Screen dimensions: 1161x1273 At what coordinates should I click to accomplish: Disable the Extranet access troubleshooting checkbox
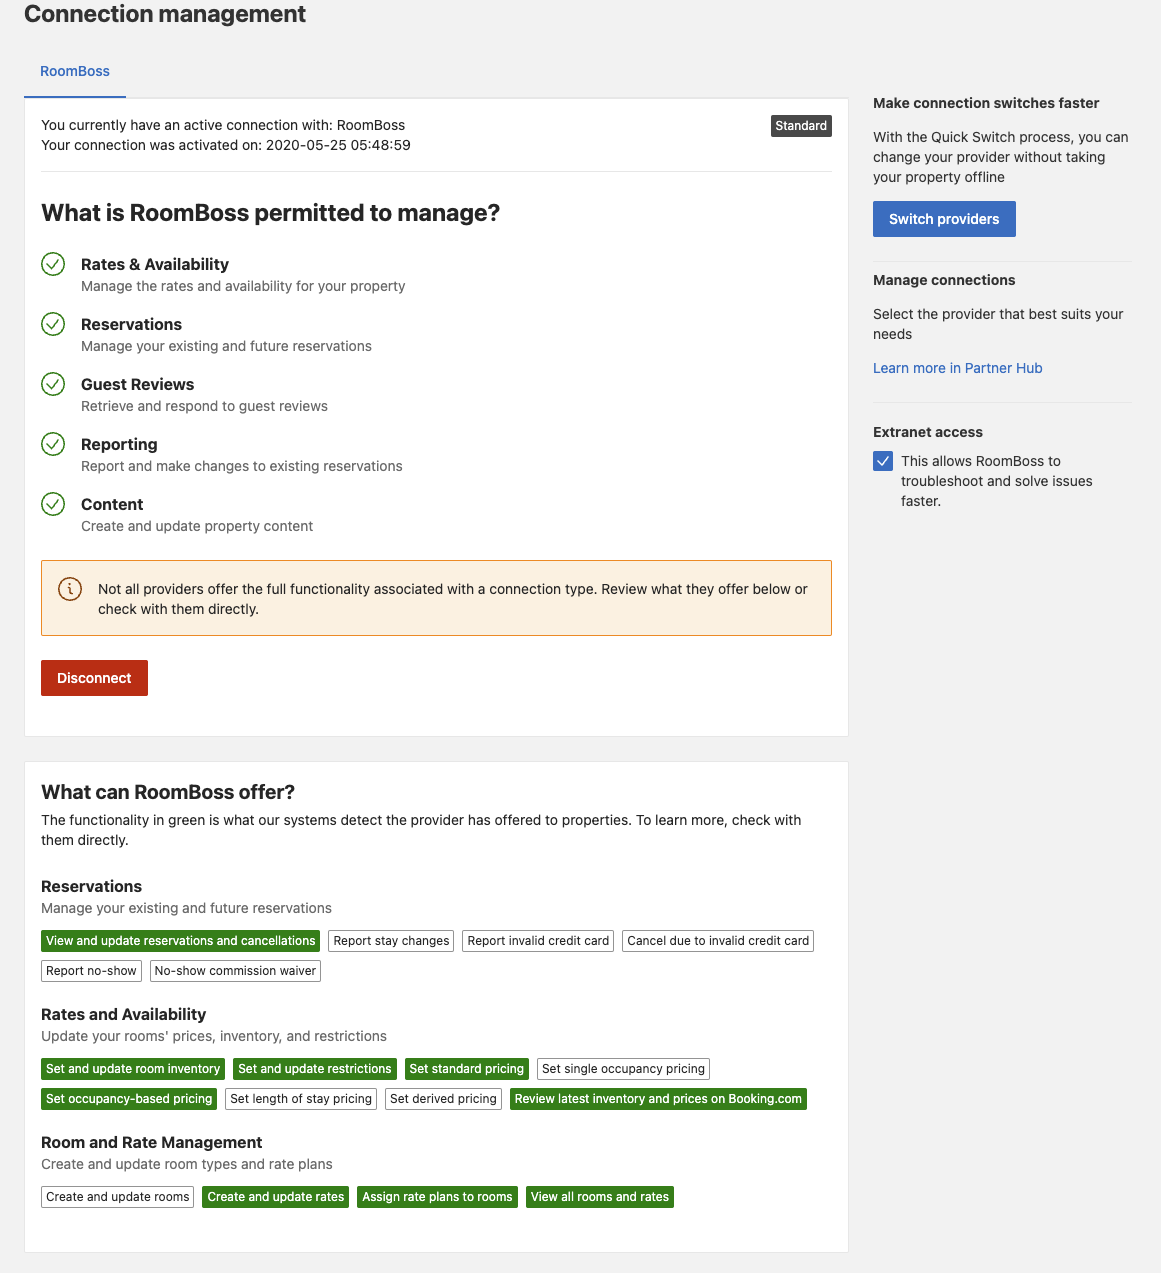coord(883,461)
